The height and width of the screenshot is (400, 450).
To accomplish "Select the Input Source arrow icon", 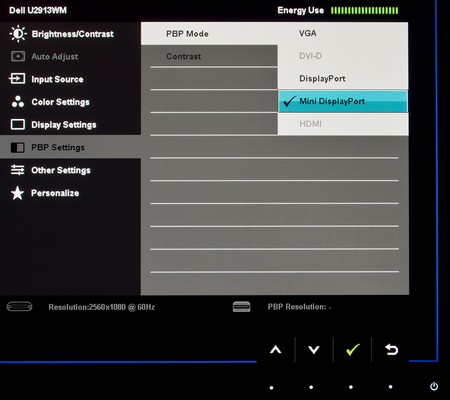I will click(x=17, y=79).
